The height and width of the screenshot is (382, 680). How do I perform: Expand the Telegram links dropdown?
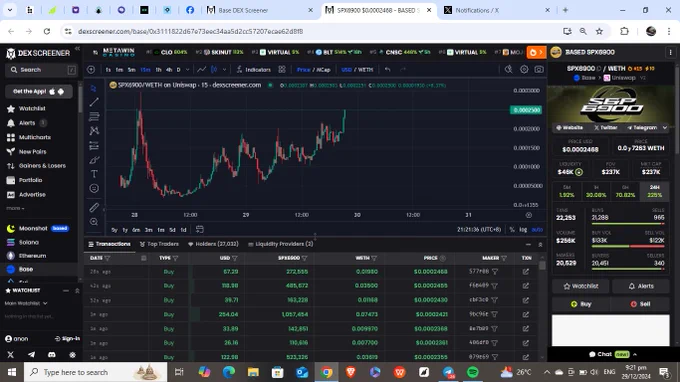click(664, 127)
